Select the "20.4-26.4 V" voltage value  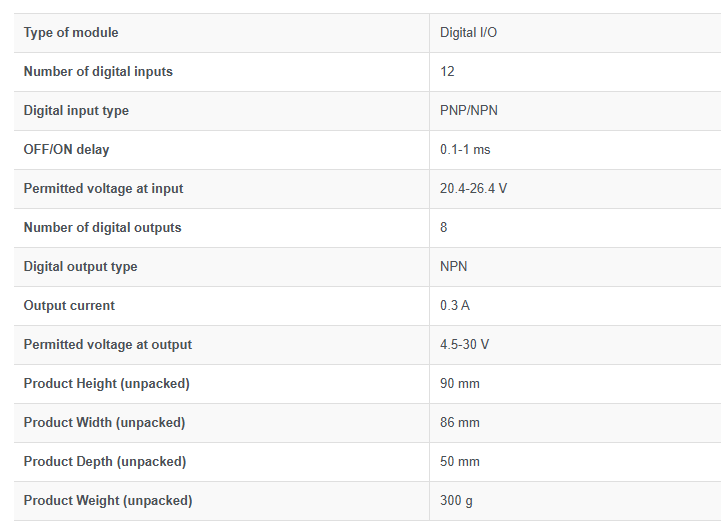click(x=473, y=189)
